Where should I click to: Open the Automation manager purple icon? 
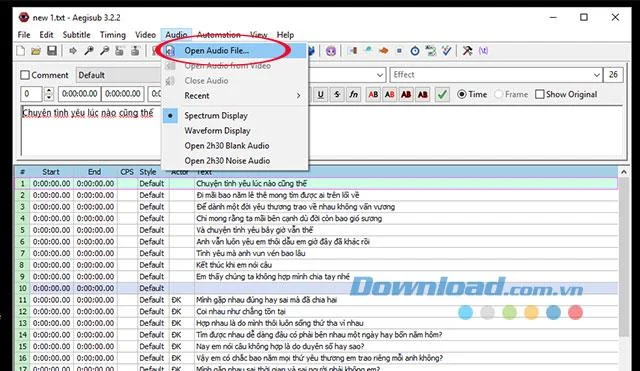point(331,51)
